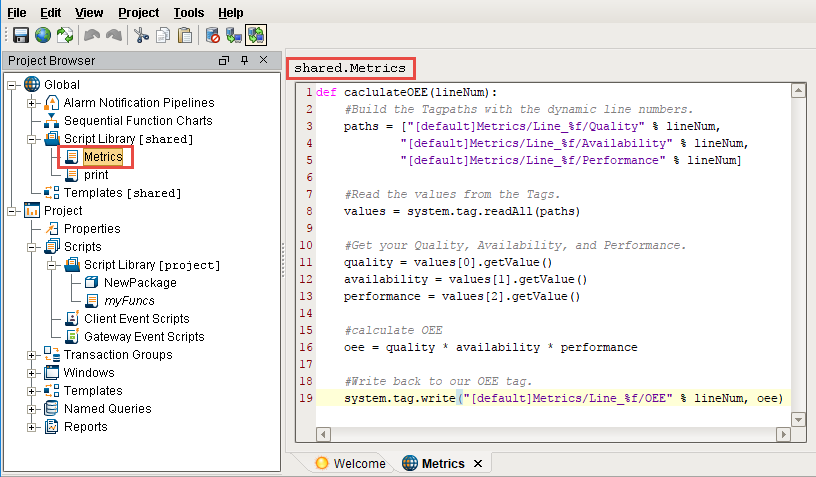The width and height of the screenshot is (816, 477).
Task: Click the Cut scissors toolbar icon
Action: point(141,35)
